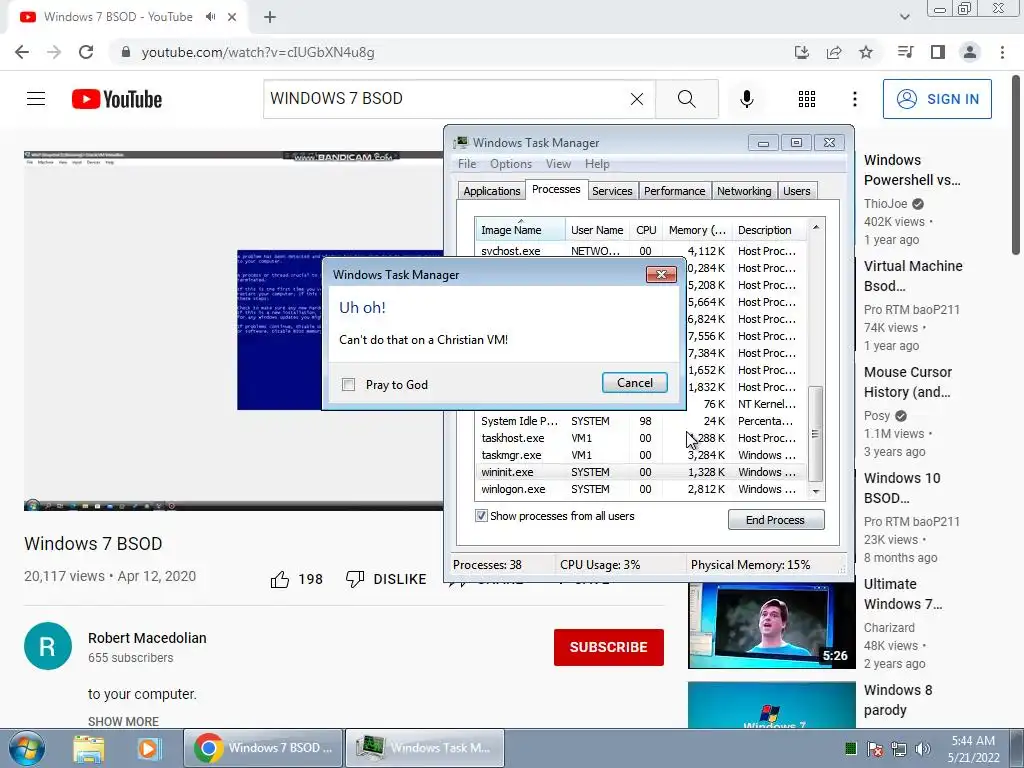The height and width of the screenshot is (768, 1024).
Task: Open YouTube settings three-dot menu
Action: [854, 99]
